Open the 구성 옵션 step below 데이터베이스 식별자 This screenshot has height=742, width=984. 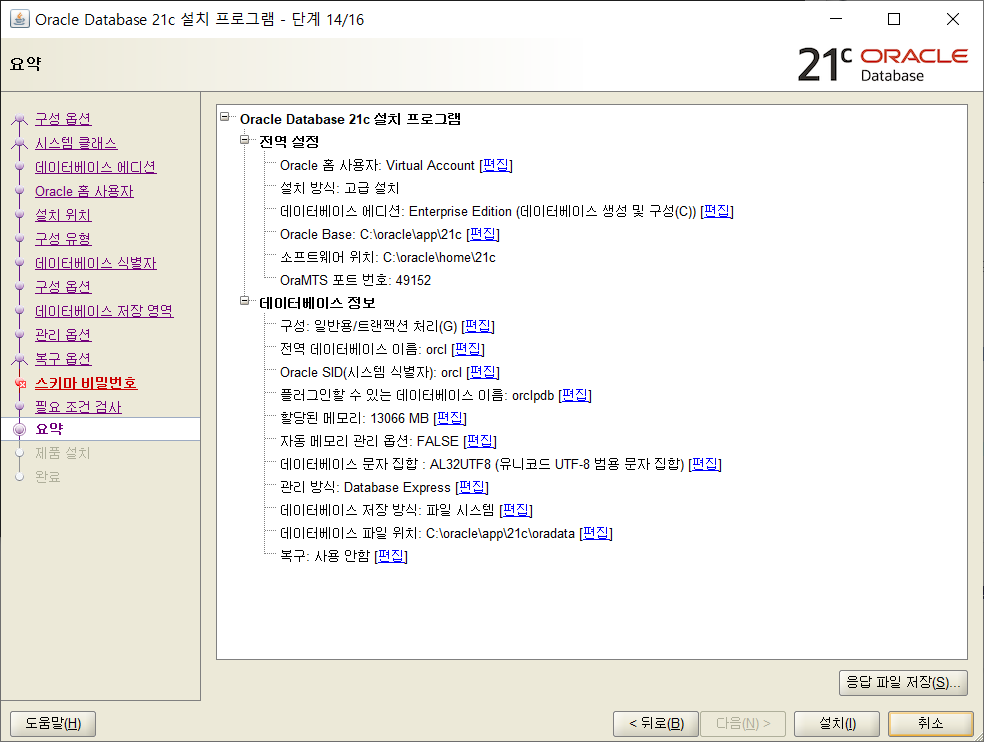(x=63, y=287)
